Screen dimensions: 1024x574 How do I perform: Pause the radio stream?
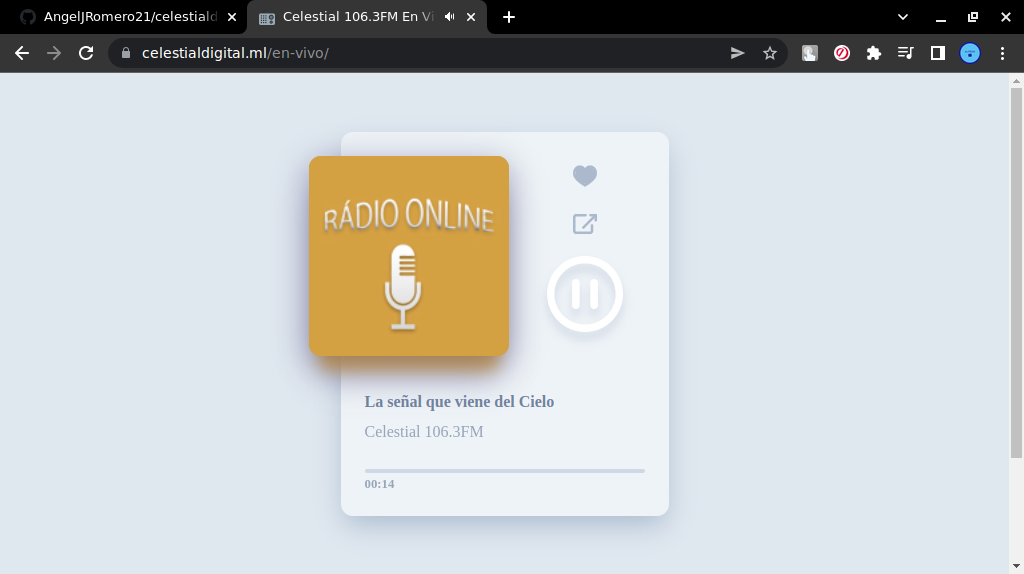[x=584, y=294]
